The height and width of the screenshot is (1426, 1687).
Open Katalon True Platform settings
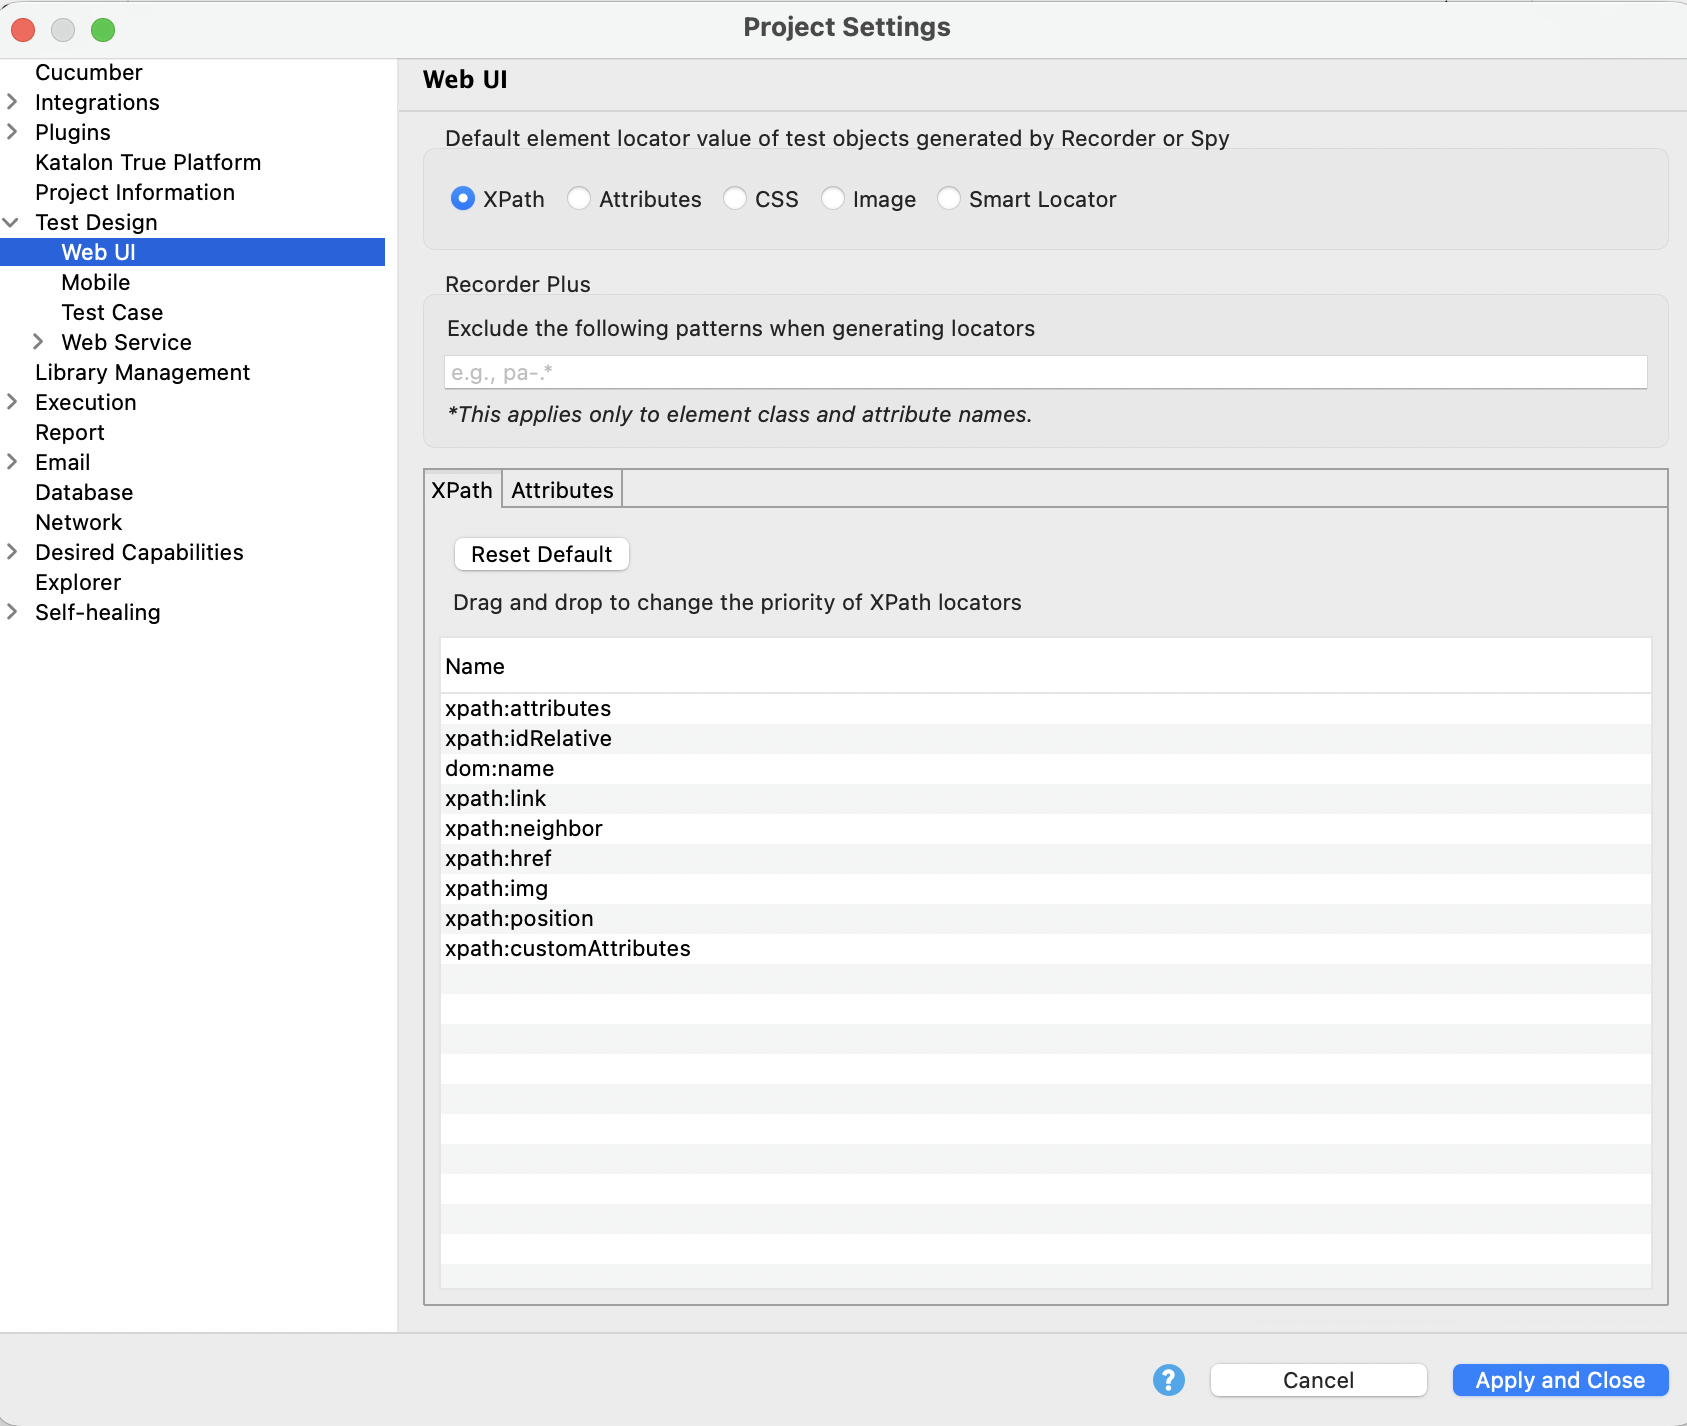click(x=148, y=162)
